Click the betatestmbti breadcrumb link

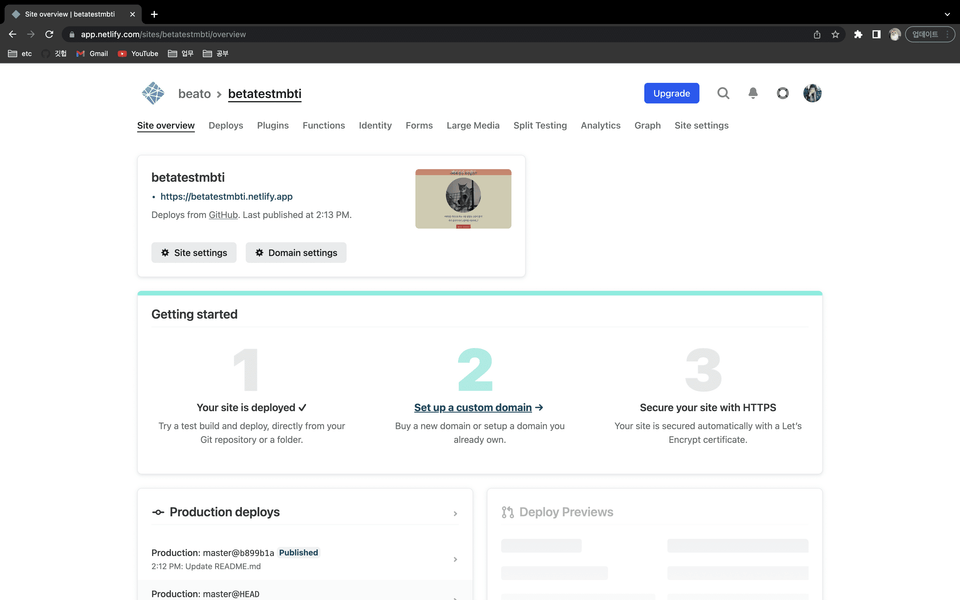(x=264, y=94)
